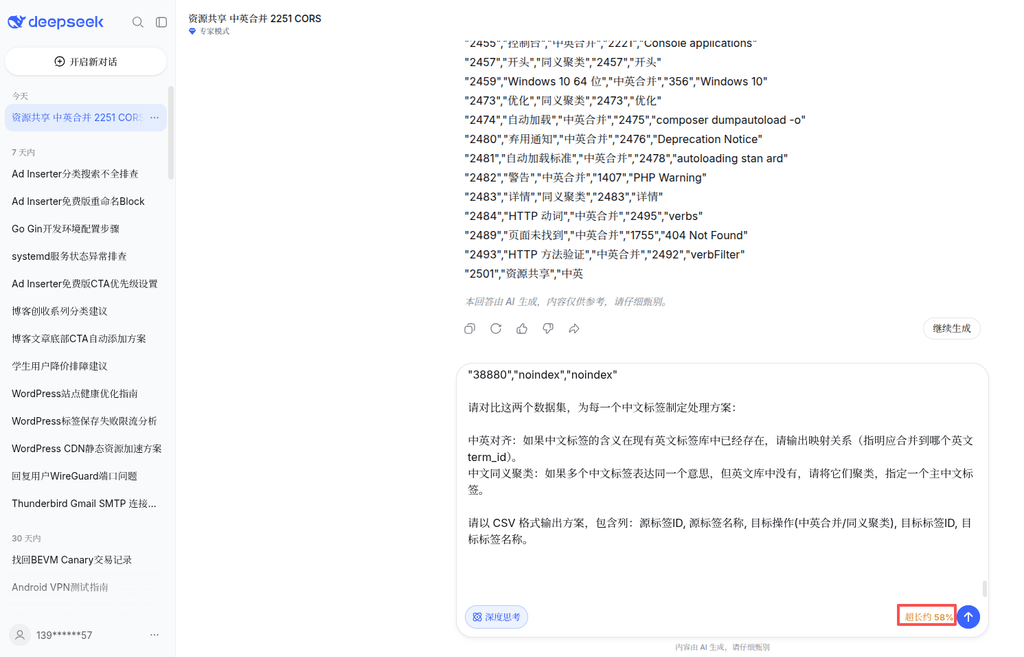
Task: Click the sidebar chat list scrollbar
Action: click(x=171, y=133)
